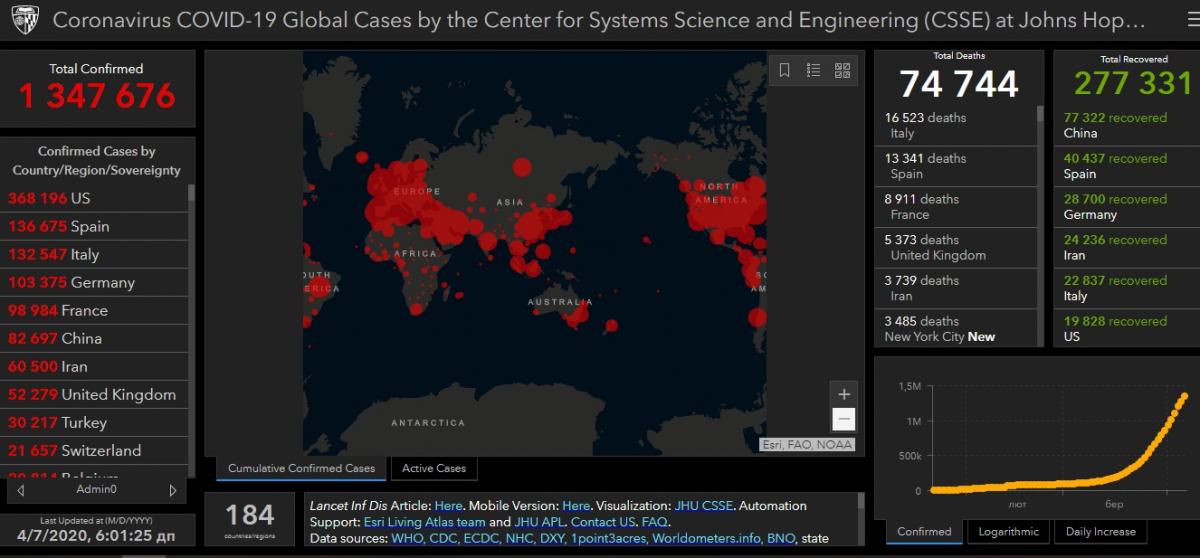Select Spain in the confirmed cases list

coord(90,227)
